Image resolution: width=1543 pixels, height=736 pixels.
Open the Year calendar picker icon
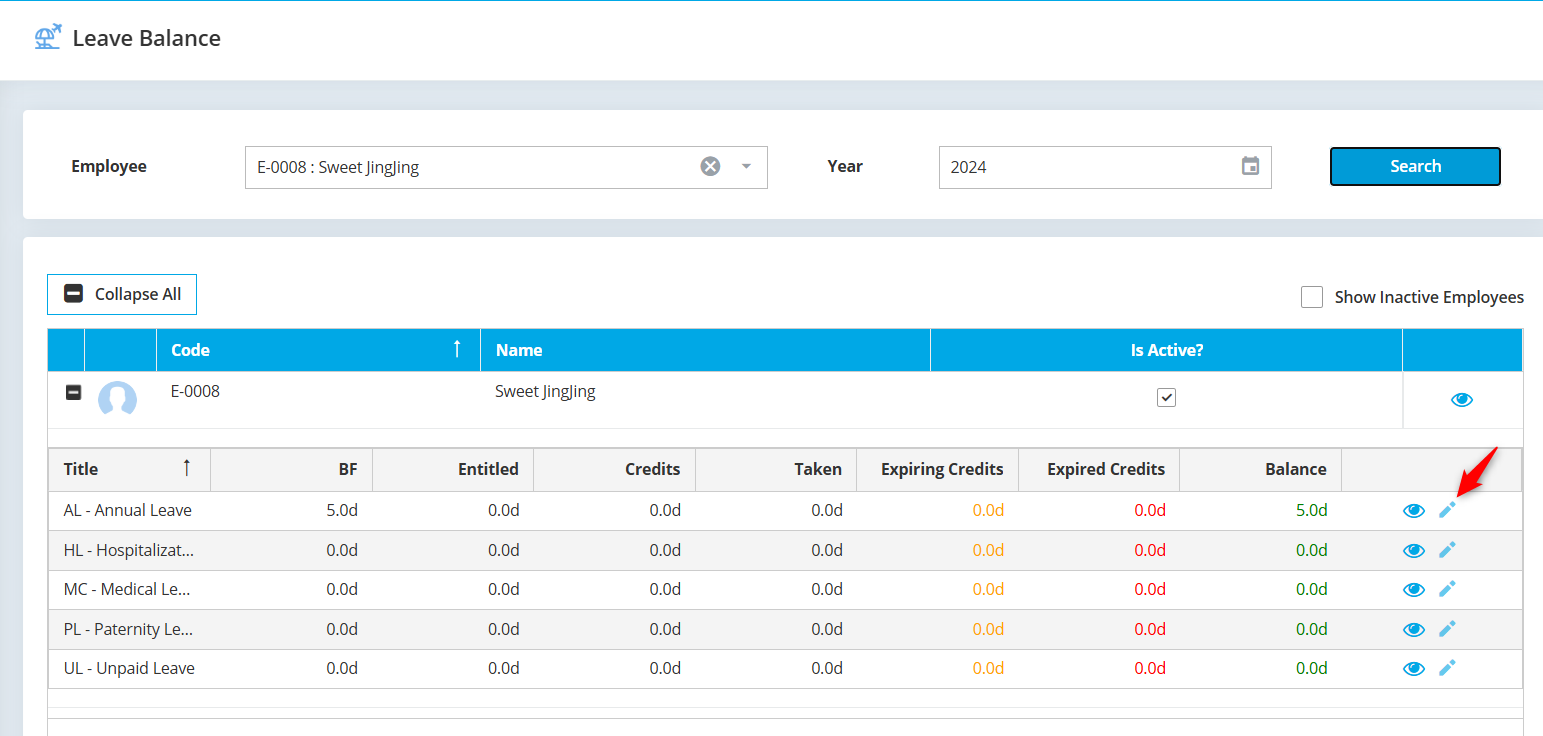(x=1250, y=166)
